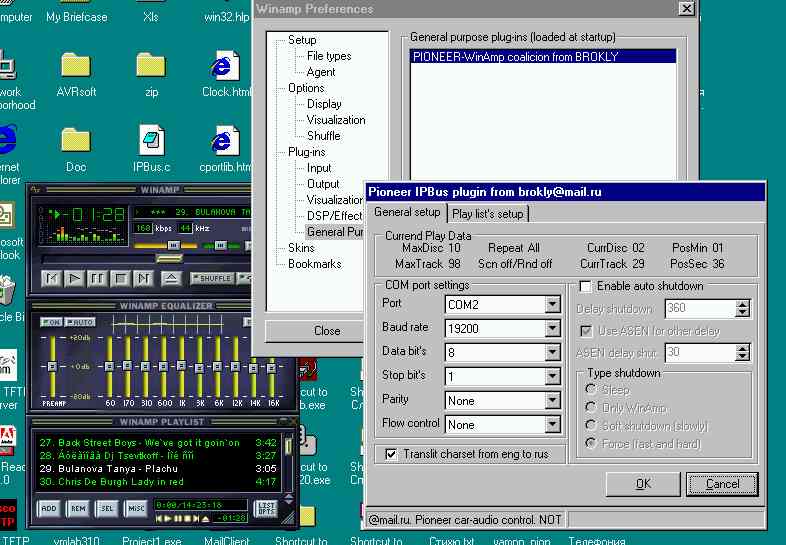
Task: Click the Winamp volume slider
Action: pos(165,246)
